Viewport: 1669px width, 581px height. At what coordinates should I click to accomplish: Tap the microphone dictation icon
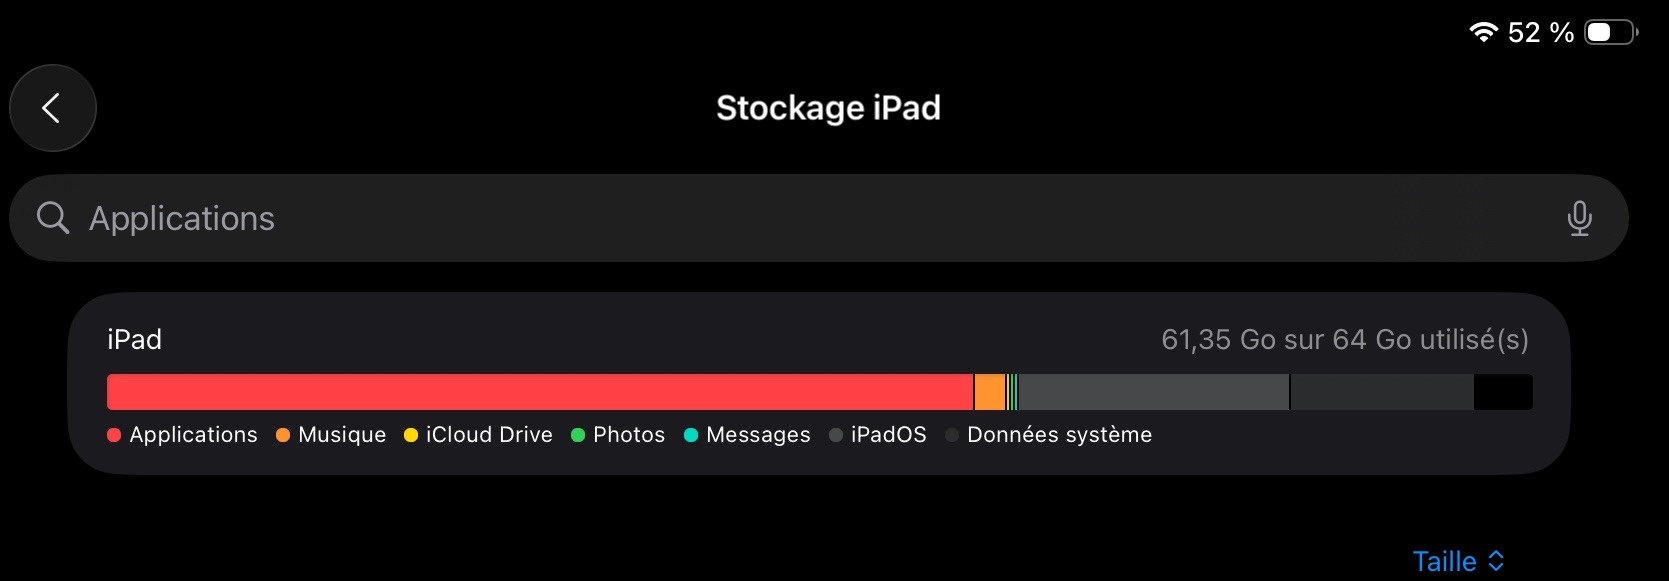click(1579, 218)
